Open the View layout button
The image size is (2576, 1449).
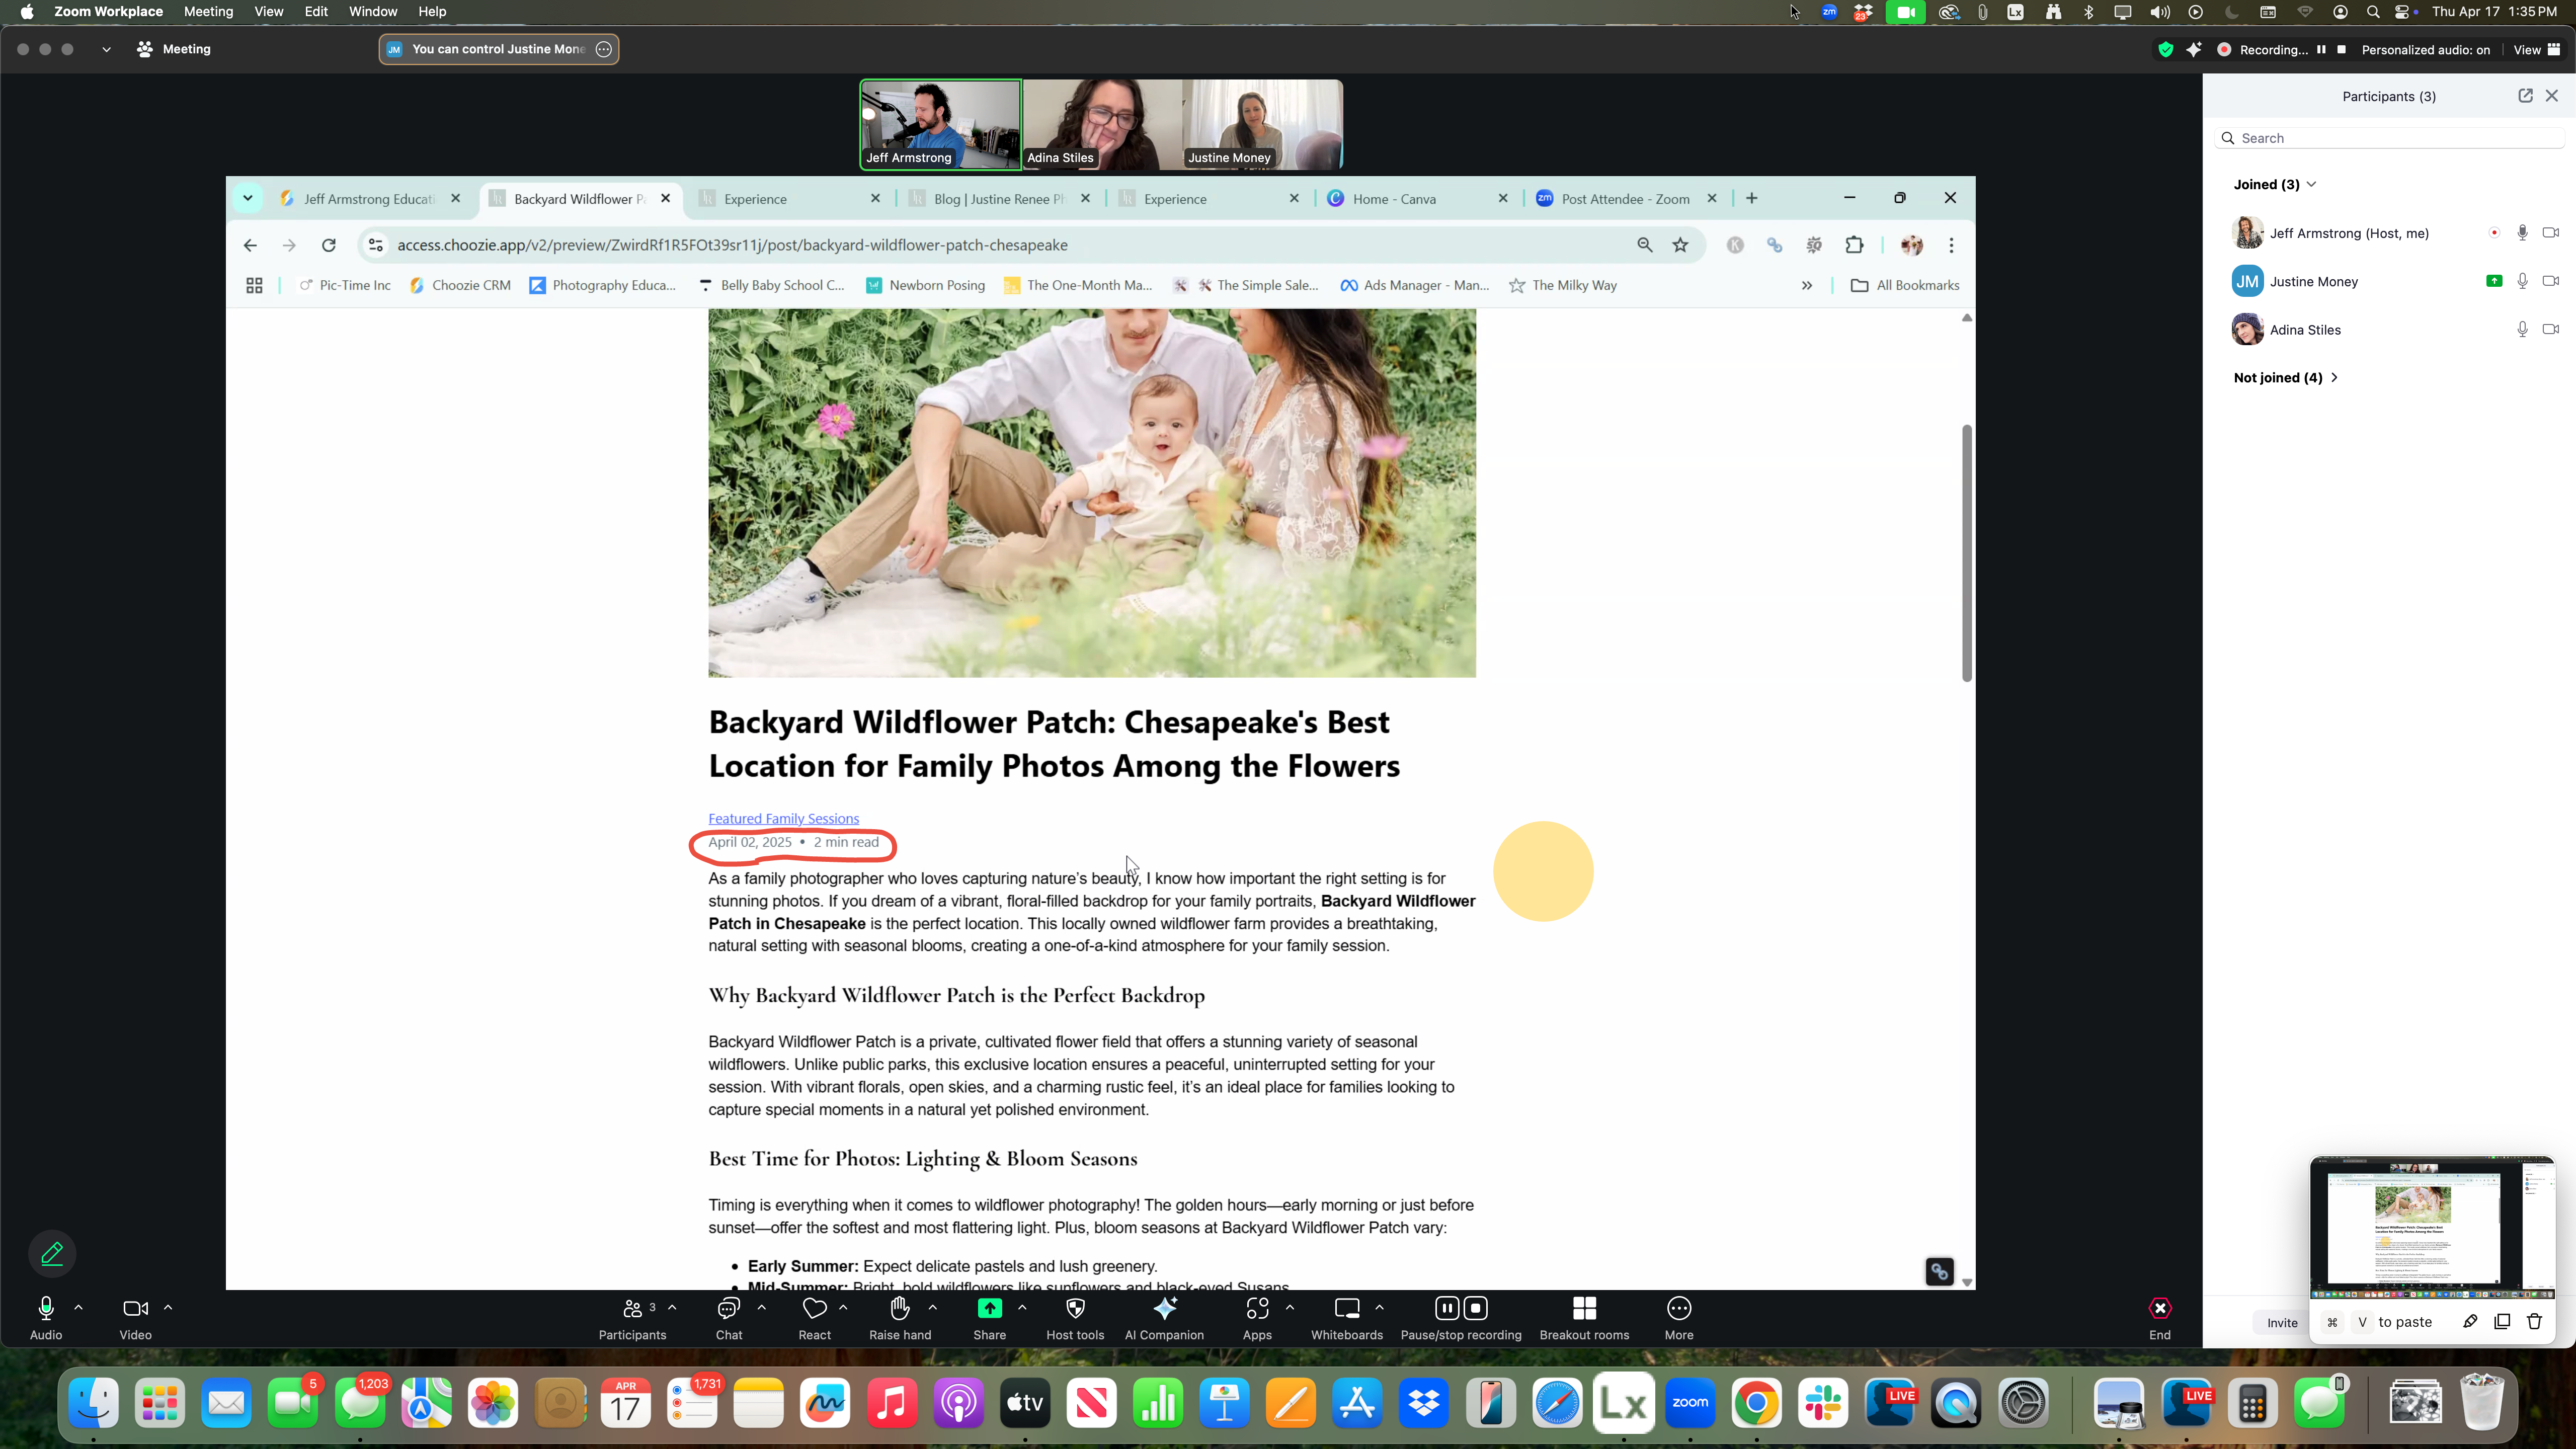pos(2536,49)
